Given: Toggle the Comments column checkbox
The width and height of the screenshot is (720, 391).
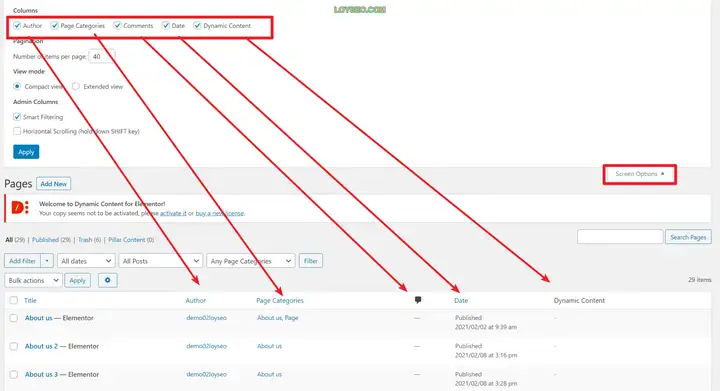Looking at the screenshot, I should pos(118,26).
